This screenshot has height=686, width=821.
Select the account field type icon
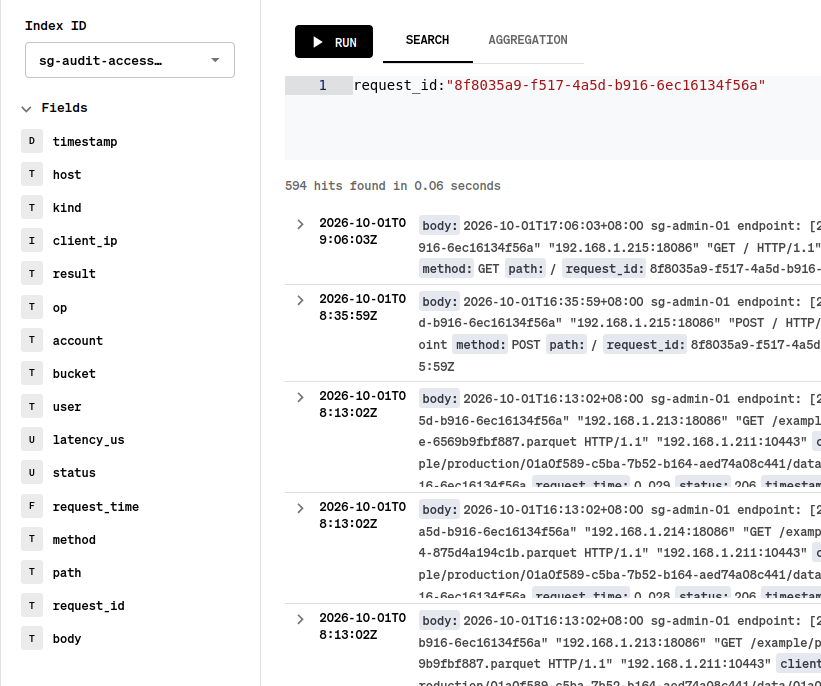coord(32,340)
